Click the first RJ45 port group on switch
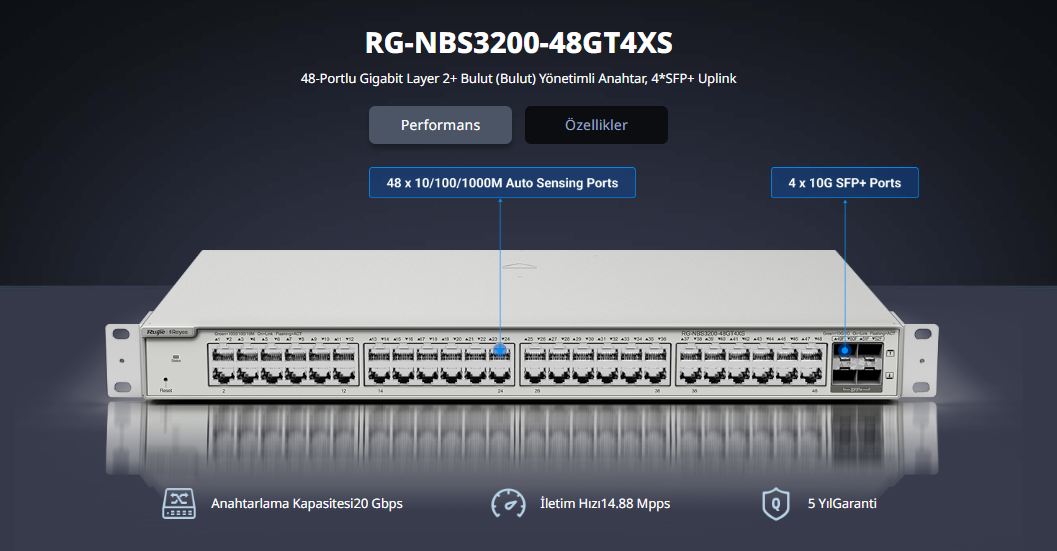Image resolution: width=1057 pixels, height=551 pixels. pyautogui.click(x=282, y=365)
